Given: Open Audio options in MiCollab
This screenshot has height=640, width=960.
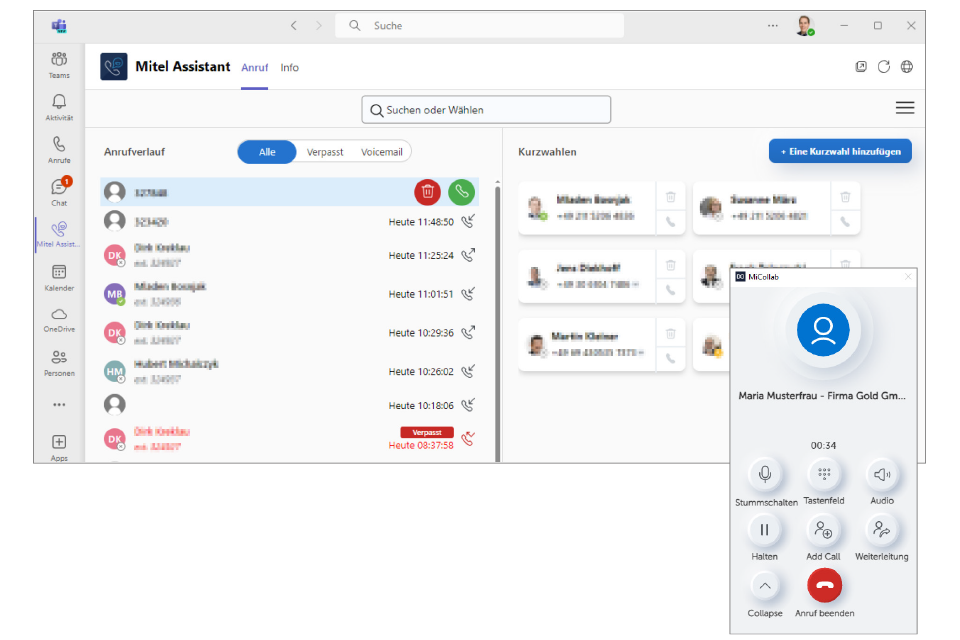Looking at the screenshot, I should 882,474.
